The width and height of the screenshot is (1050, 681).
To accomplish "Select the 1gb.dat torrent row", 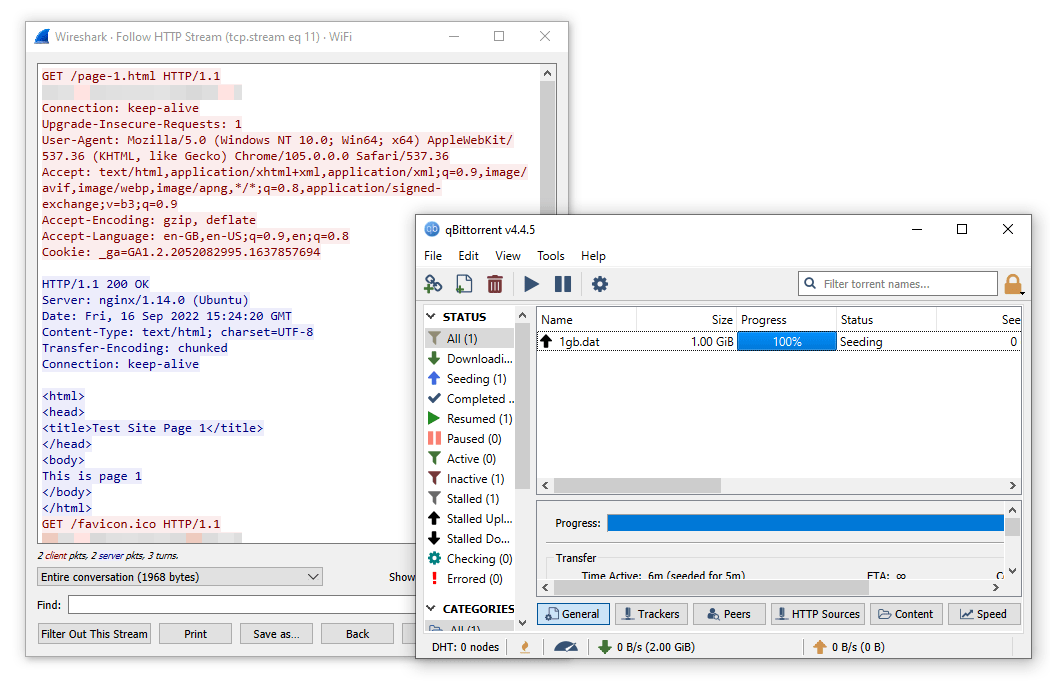I will click(779, 342).
